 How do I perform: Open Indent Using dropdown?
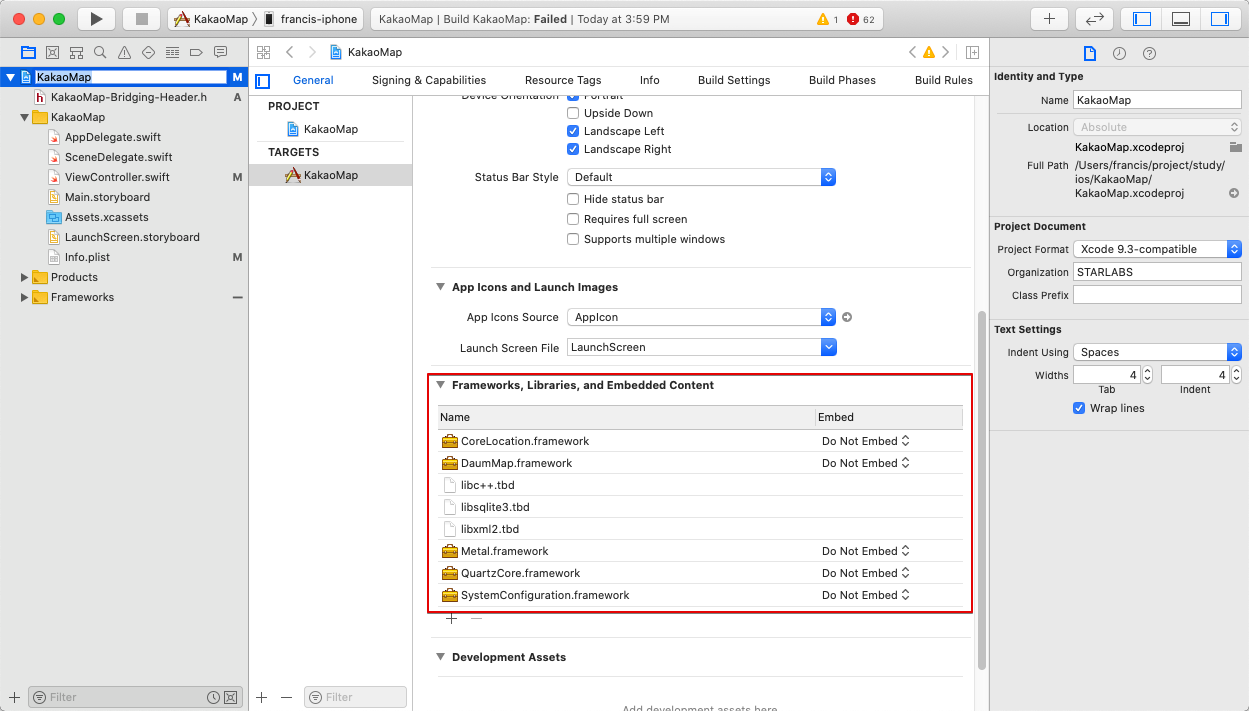click(x=1157, y=352)
